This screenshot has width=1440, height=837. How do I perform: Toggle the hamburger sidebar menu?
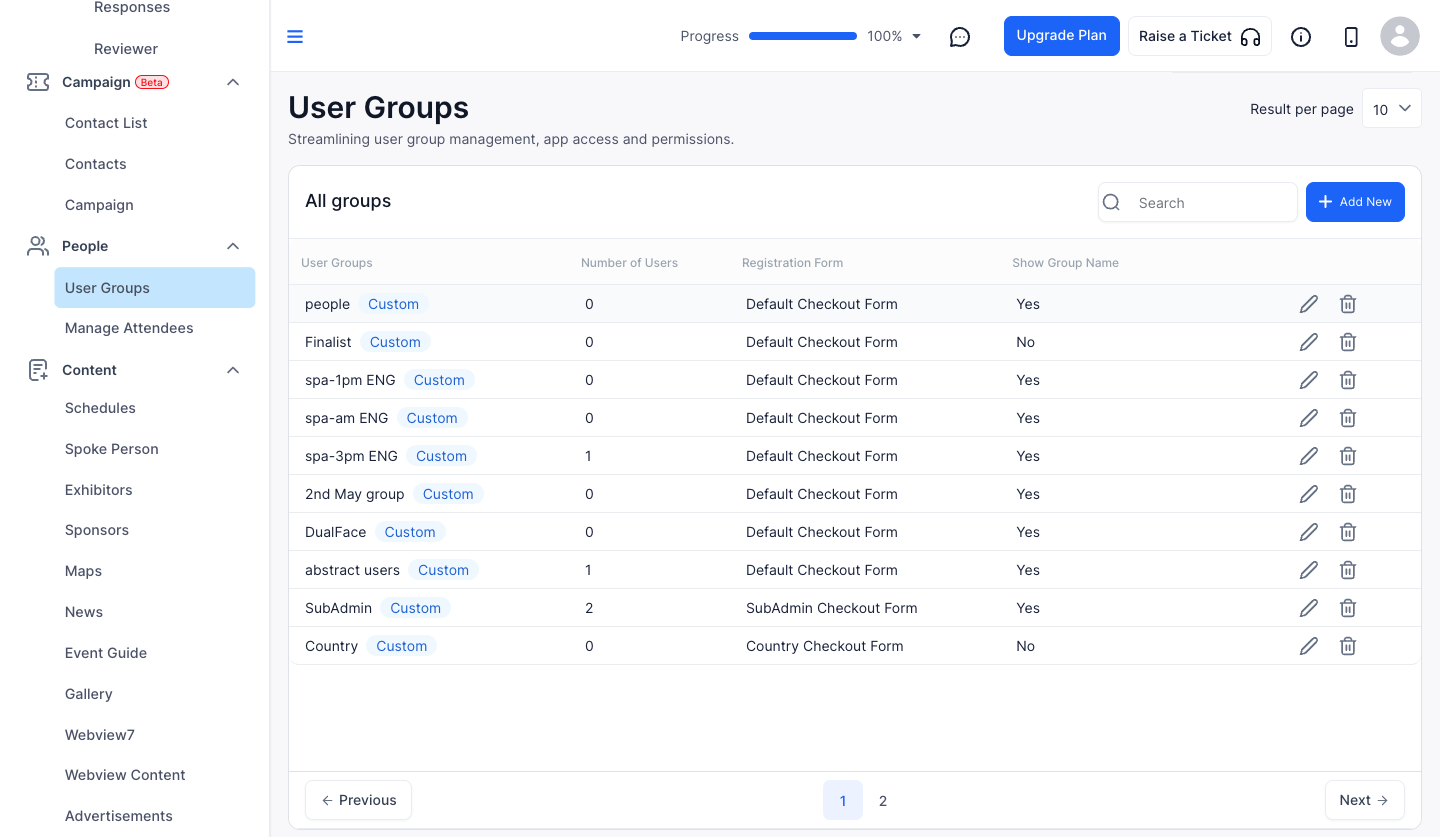(295, 37)
